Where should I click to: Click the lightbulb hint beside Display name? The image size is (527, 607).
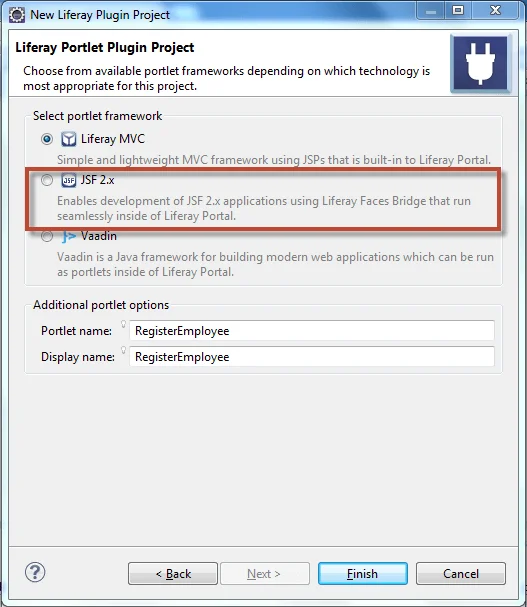coord(124,350)
